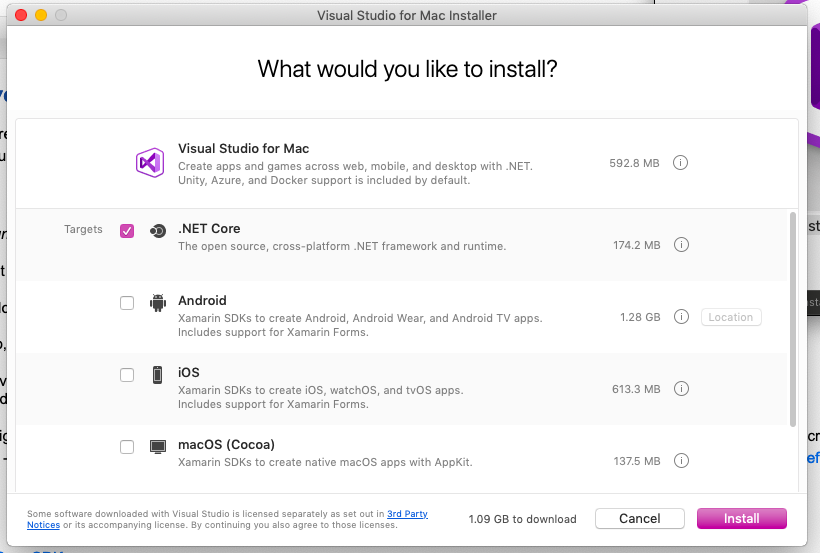
Task: Show info for iOS target
Action: click(681, 389)
